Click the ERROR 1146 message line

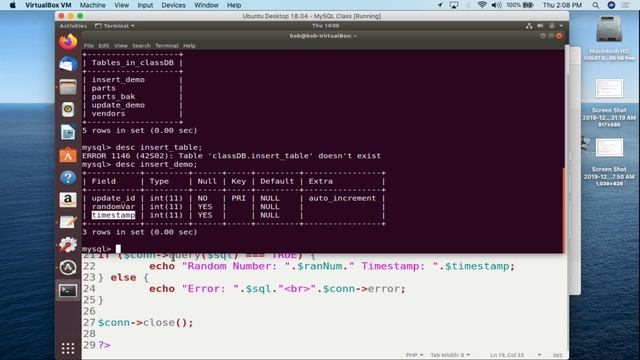coord(231,156)
